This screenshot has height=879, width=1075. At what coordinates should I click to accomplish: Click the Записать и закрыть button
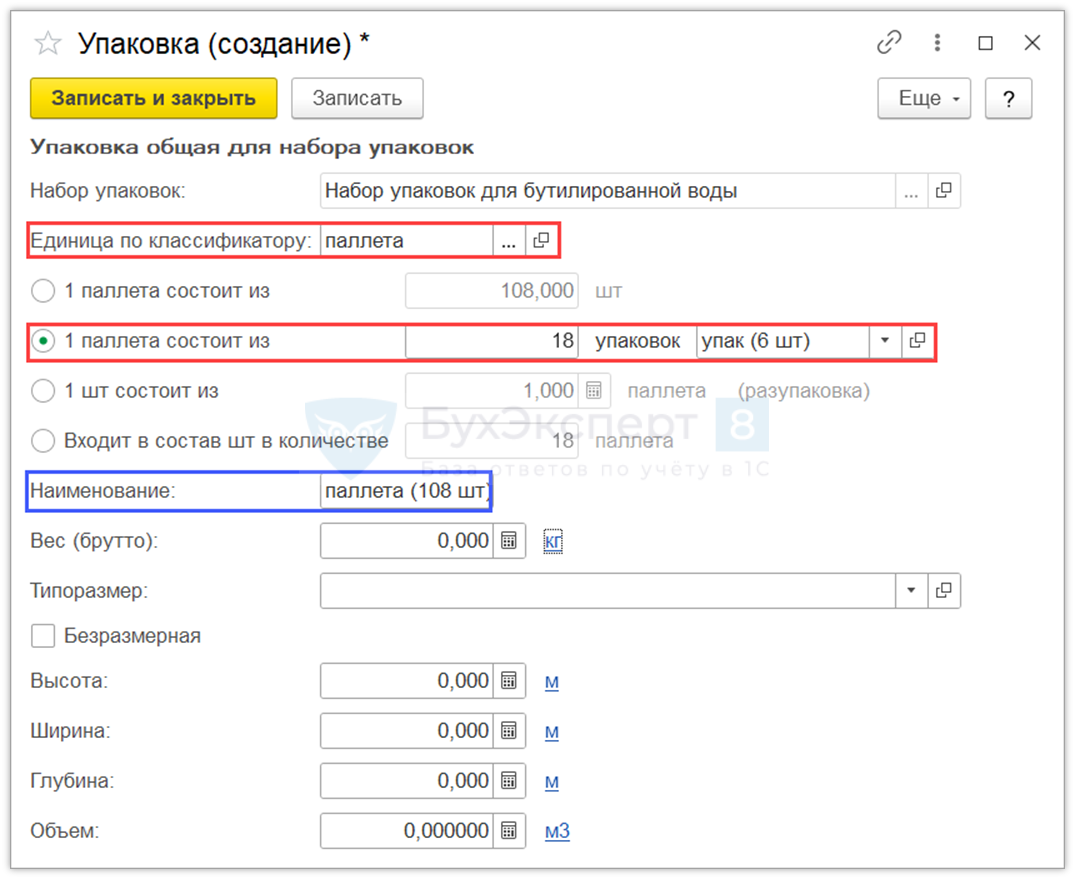(x=153, y=98)
